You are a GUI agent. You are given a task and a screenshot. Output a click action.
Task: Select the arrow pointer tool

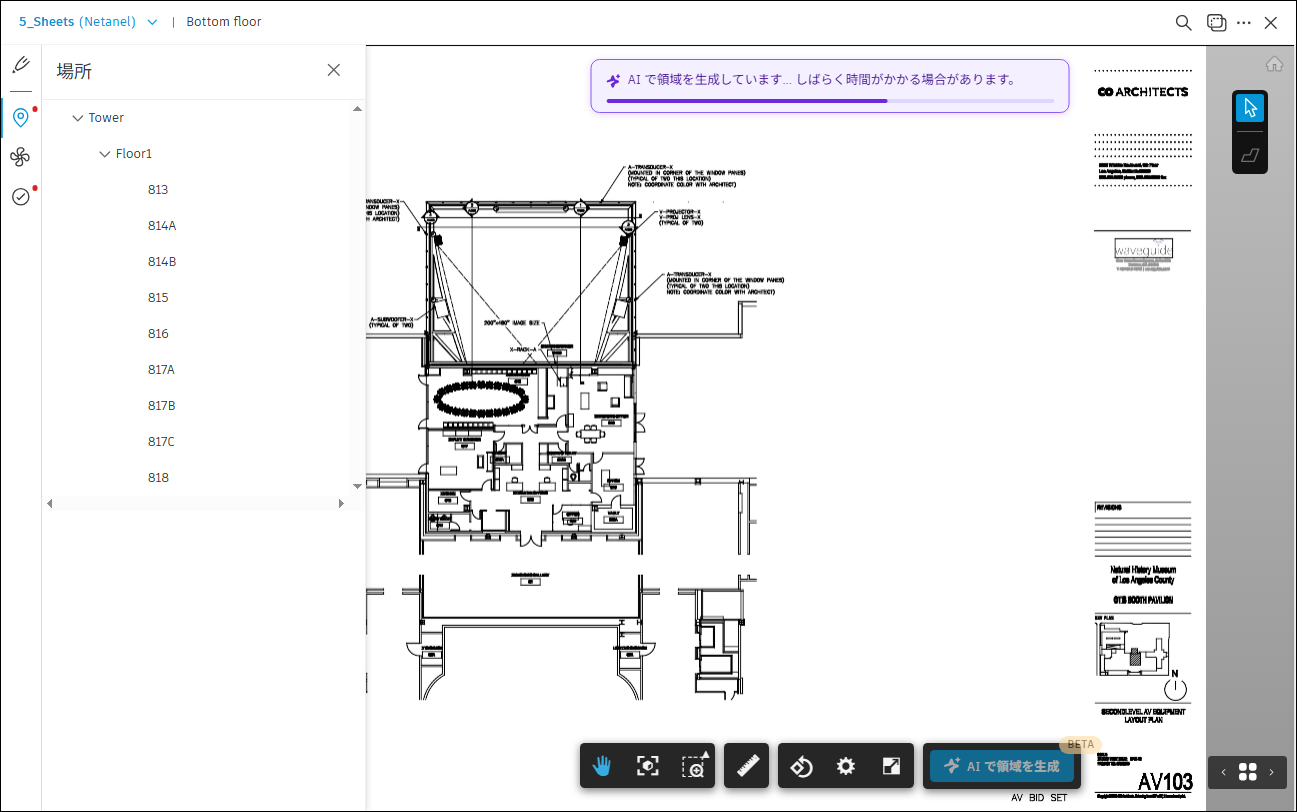click(1250, 108)
